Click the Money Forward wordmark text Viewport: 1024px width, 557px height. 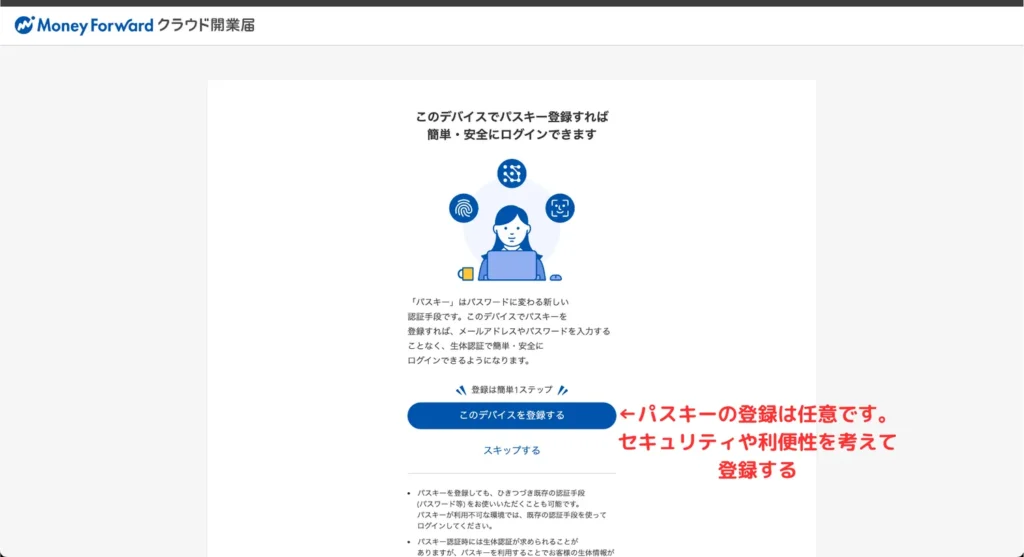(x=95, y=25)
